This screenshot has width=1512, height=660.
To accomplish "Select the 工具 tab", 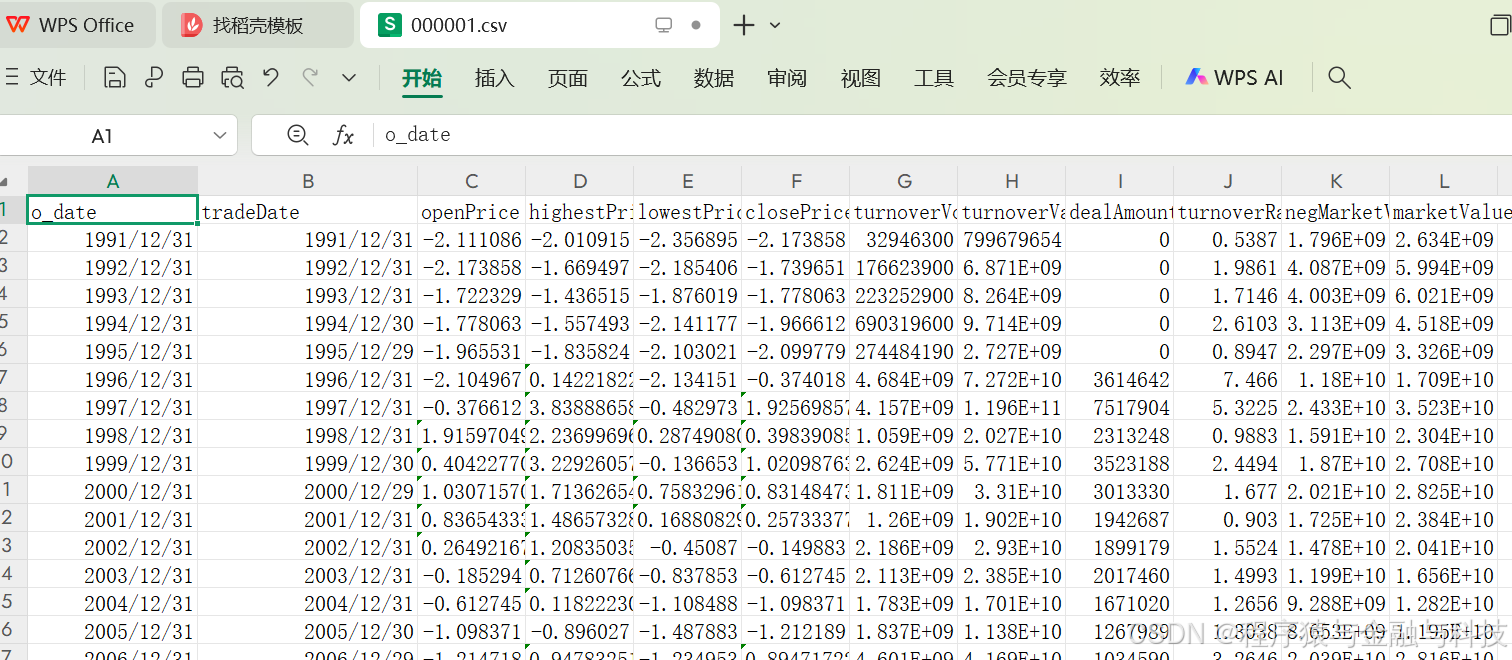I will coord(934,78).
